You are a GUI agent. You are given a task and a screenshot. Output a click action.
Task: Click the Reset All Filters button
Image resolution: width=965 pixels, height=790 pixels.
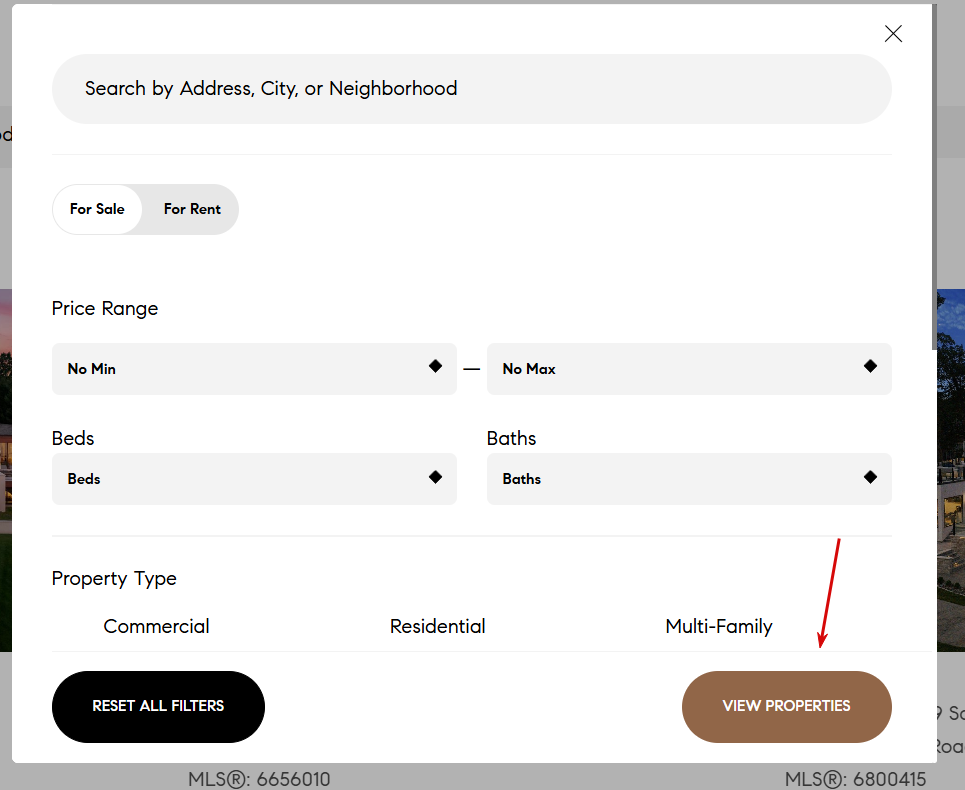pos(158,706)
